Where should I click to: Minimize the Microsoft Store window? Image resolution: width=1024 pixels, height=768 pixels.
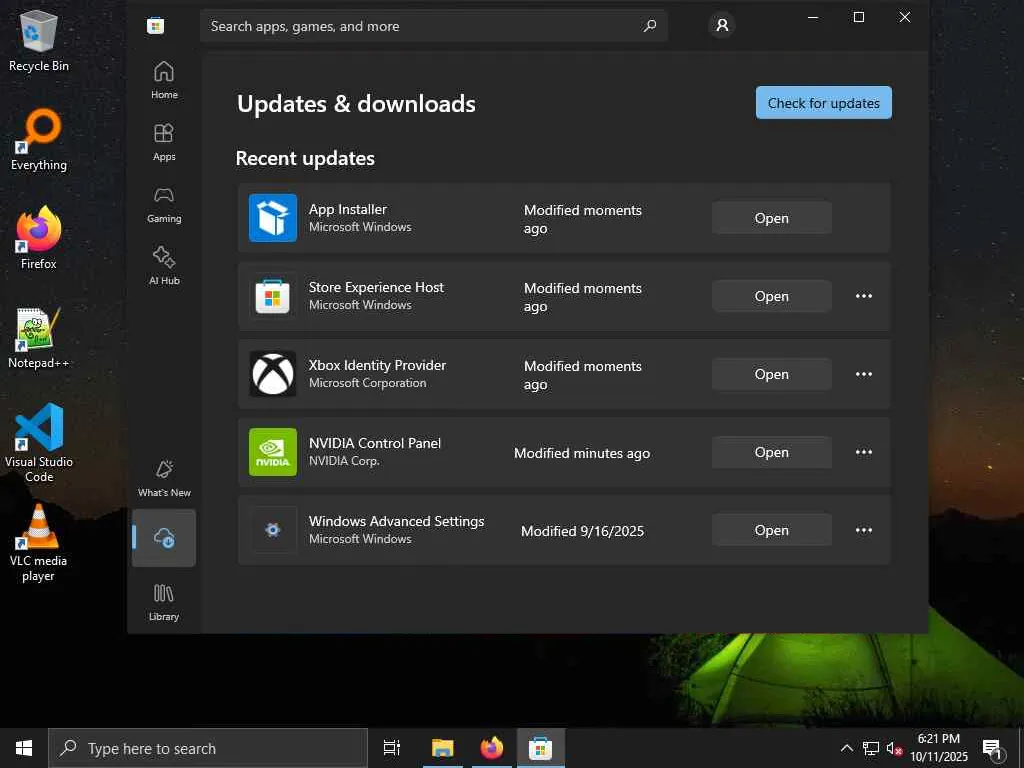813,17
